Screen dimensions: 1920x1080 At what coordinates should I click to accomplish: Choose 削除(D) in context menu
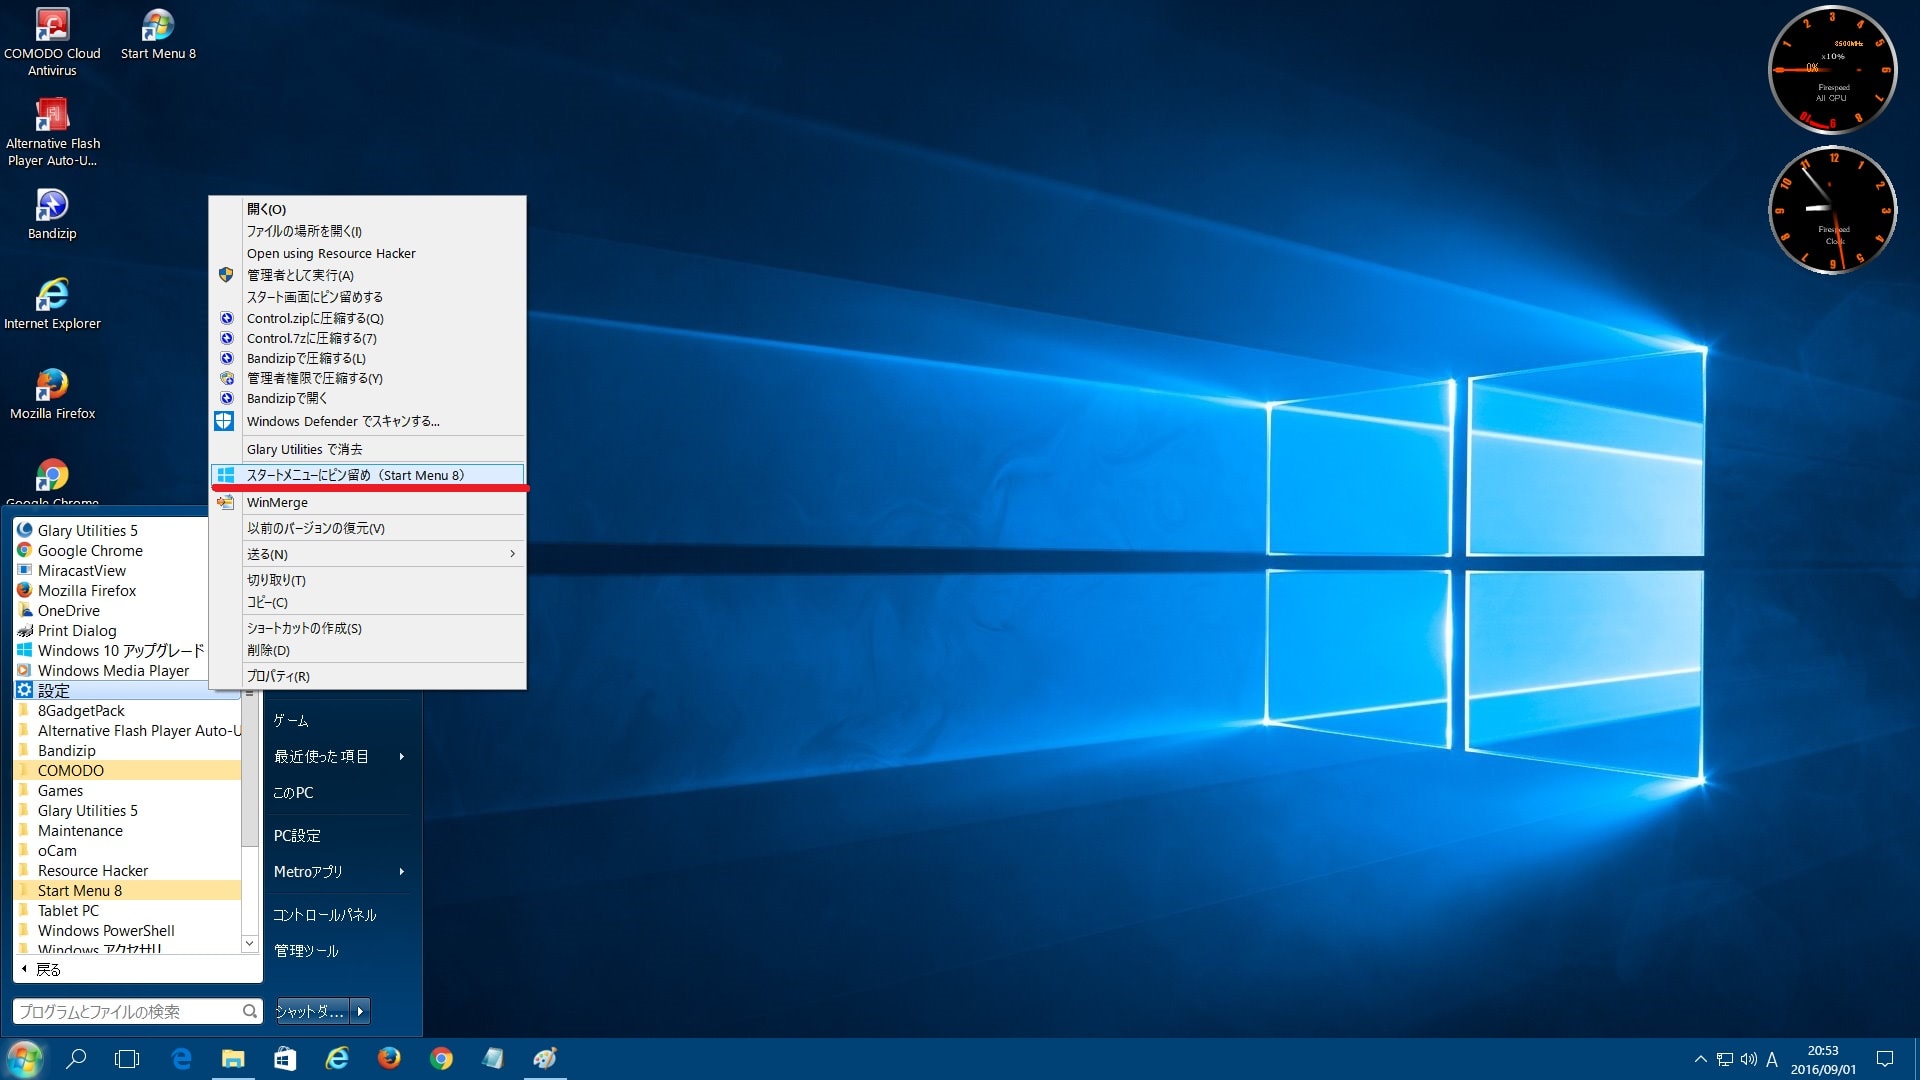(368, 650)
